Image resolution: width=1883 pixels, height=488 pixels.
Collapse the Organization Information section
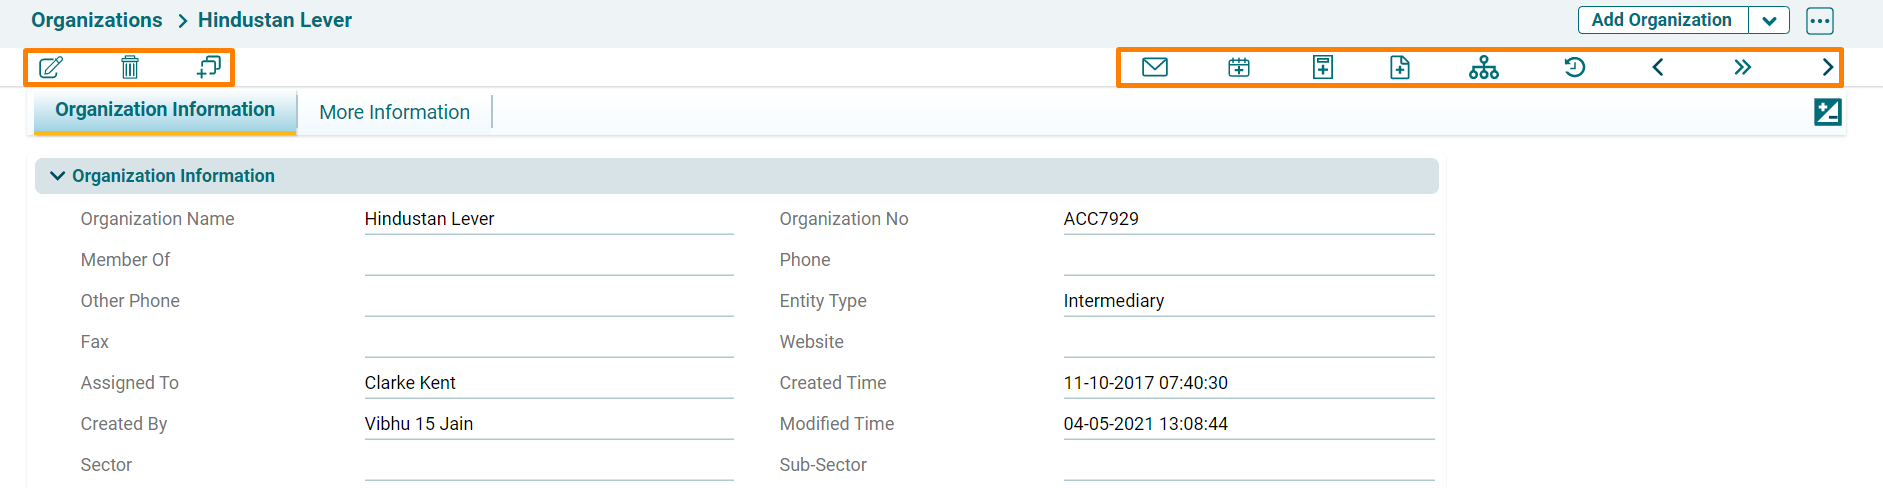(58, 176)
